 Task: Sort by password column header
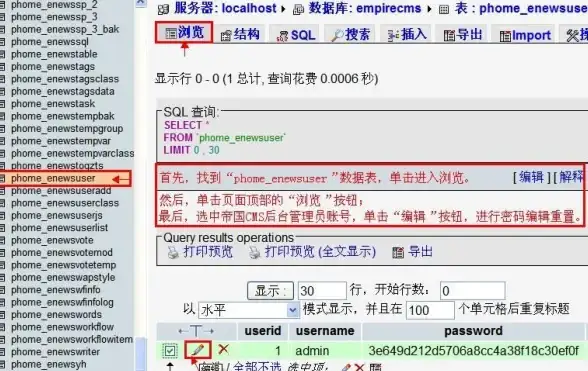pos(473,331)
